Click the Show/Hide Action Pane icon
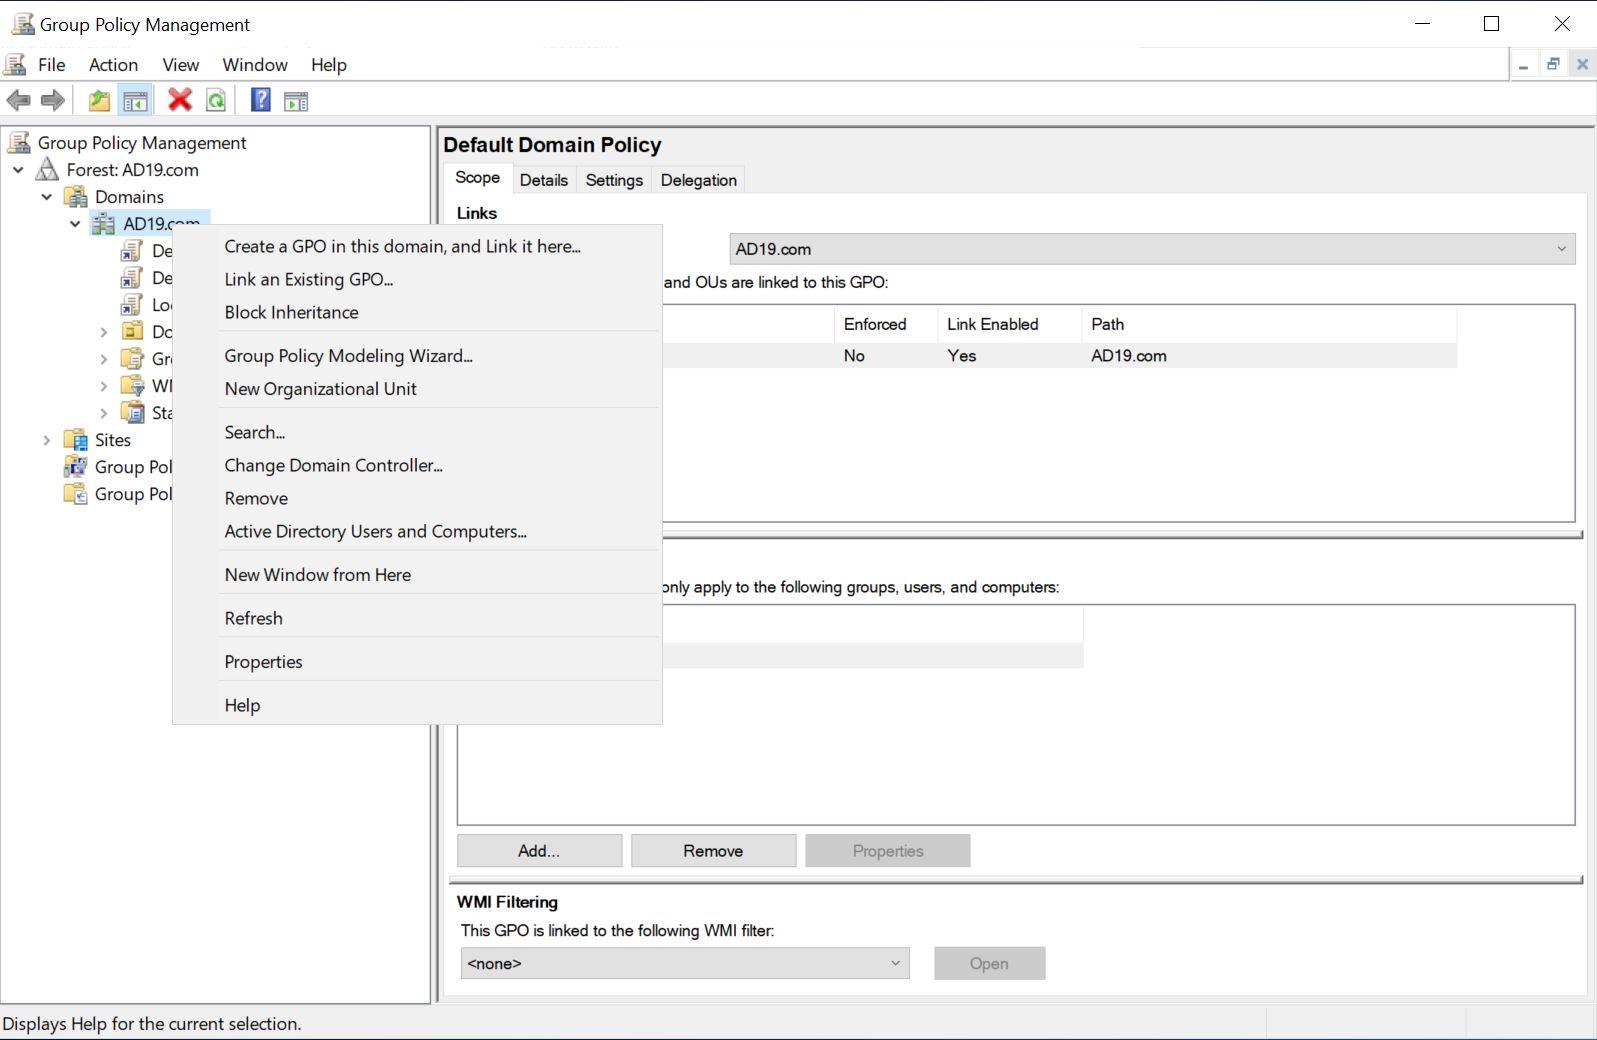 click(296, 100)
